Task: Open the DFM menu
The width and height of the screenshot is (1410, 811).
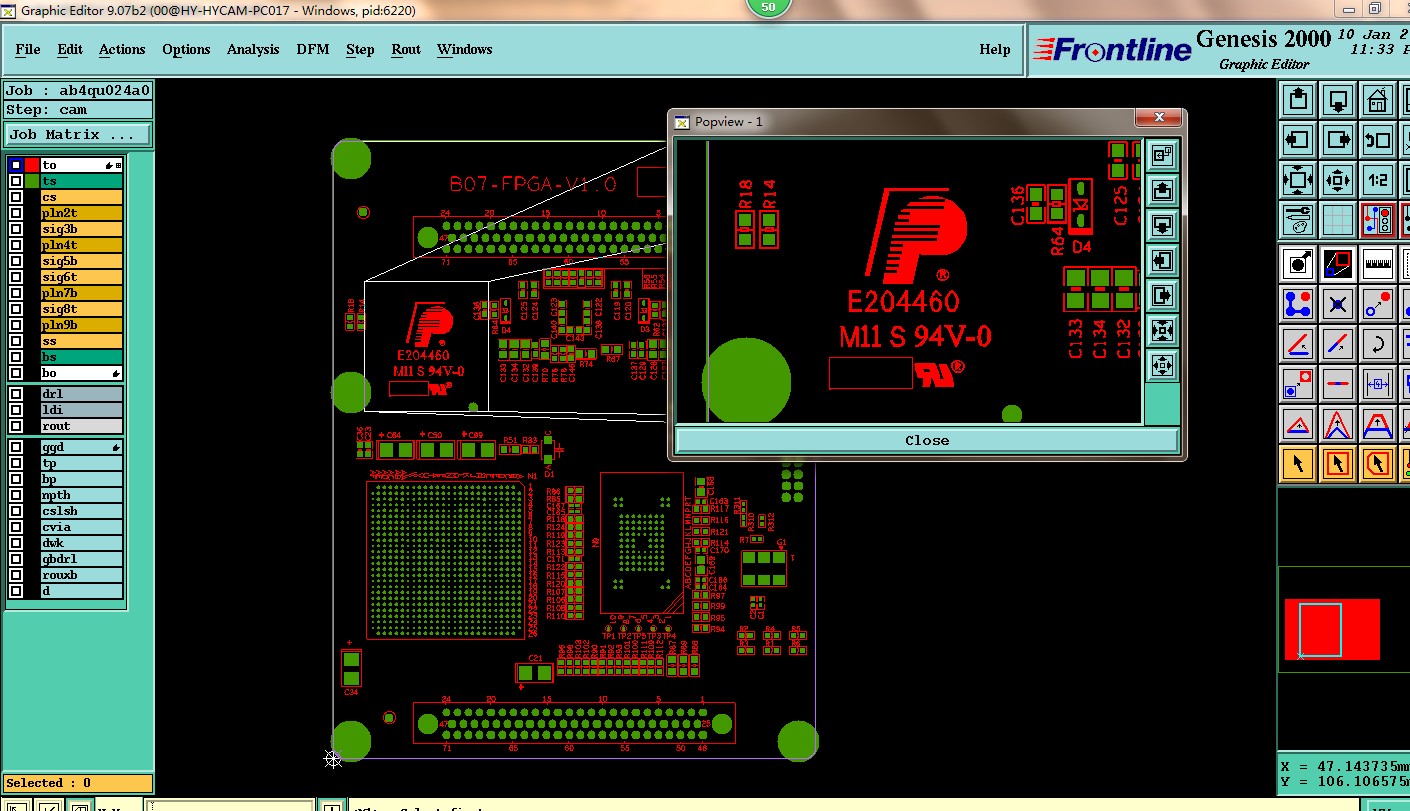Action: point(312,49)
